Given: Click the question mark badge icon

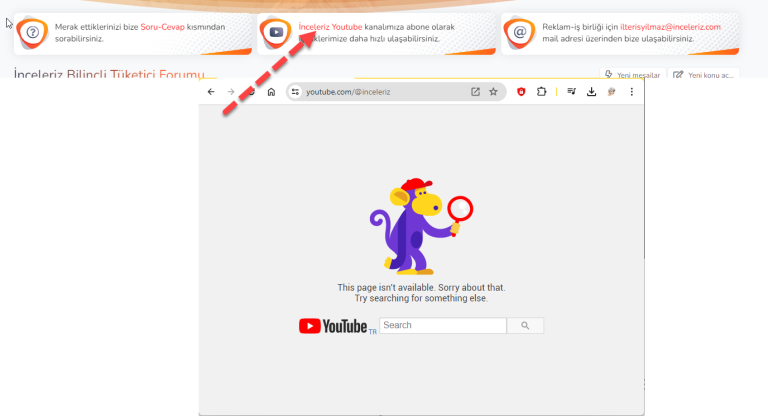Looking at the screenshot, I should (32, 33).
